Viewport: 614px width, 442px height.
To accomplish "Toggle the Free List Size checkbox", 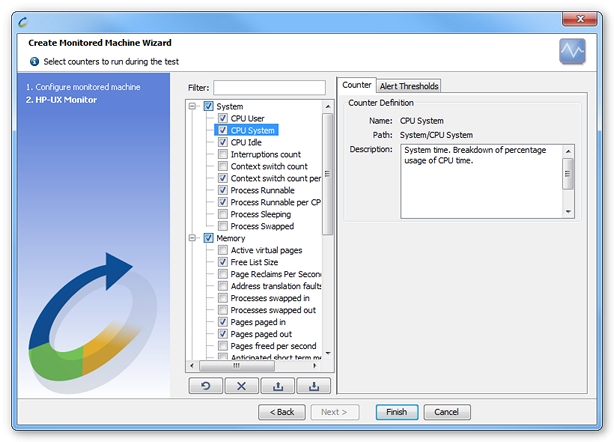I will coord(223,262).
